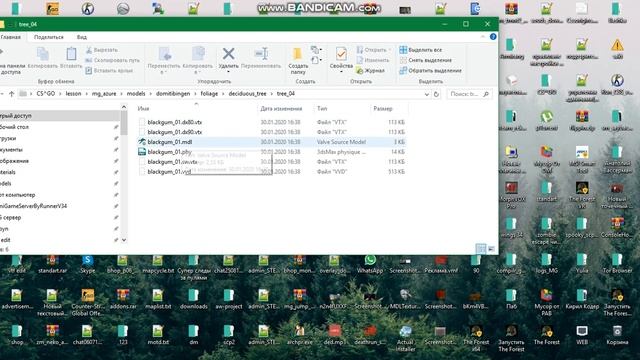The width and height of the screenshot is (640, 360).
Task: Collapse the ribbon with the chevron
Action: [x=483, y=37]
